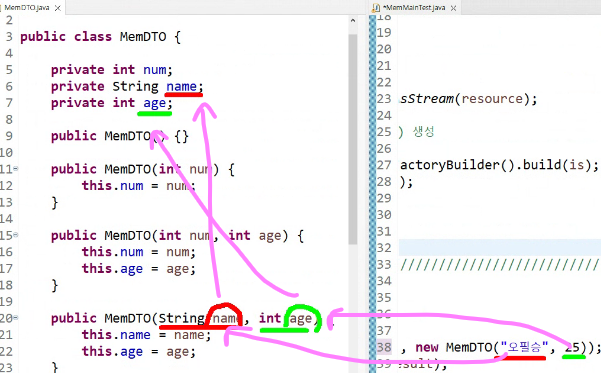This screenshot has height=373, width=601.
Task: Click the vertical scrollbar thumb in MemDTO editor
Action: point(353,139)
